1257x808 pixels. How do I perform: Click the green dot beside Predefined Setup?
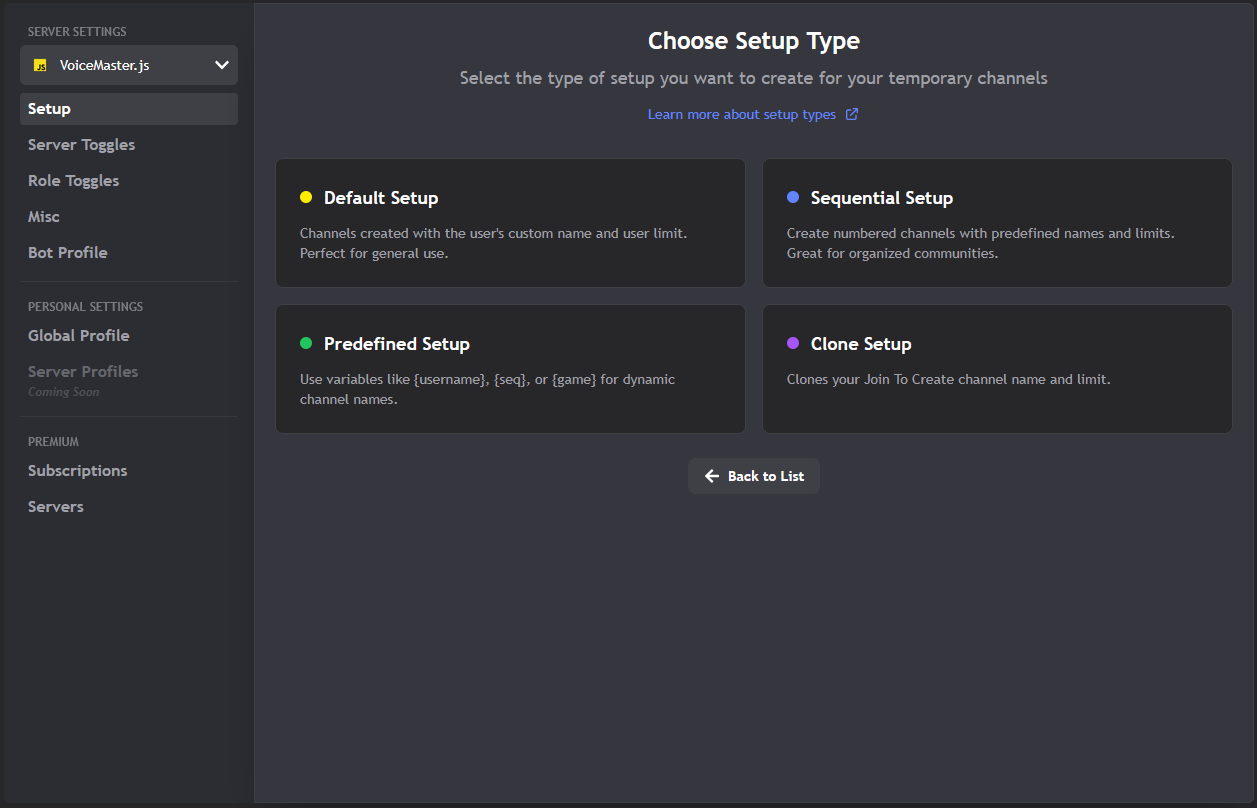pos(306,343)
